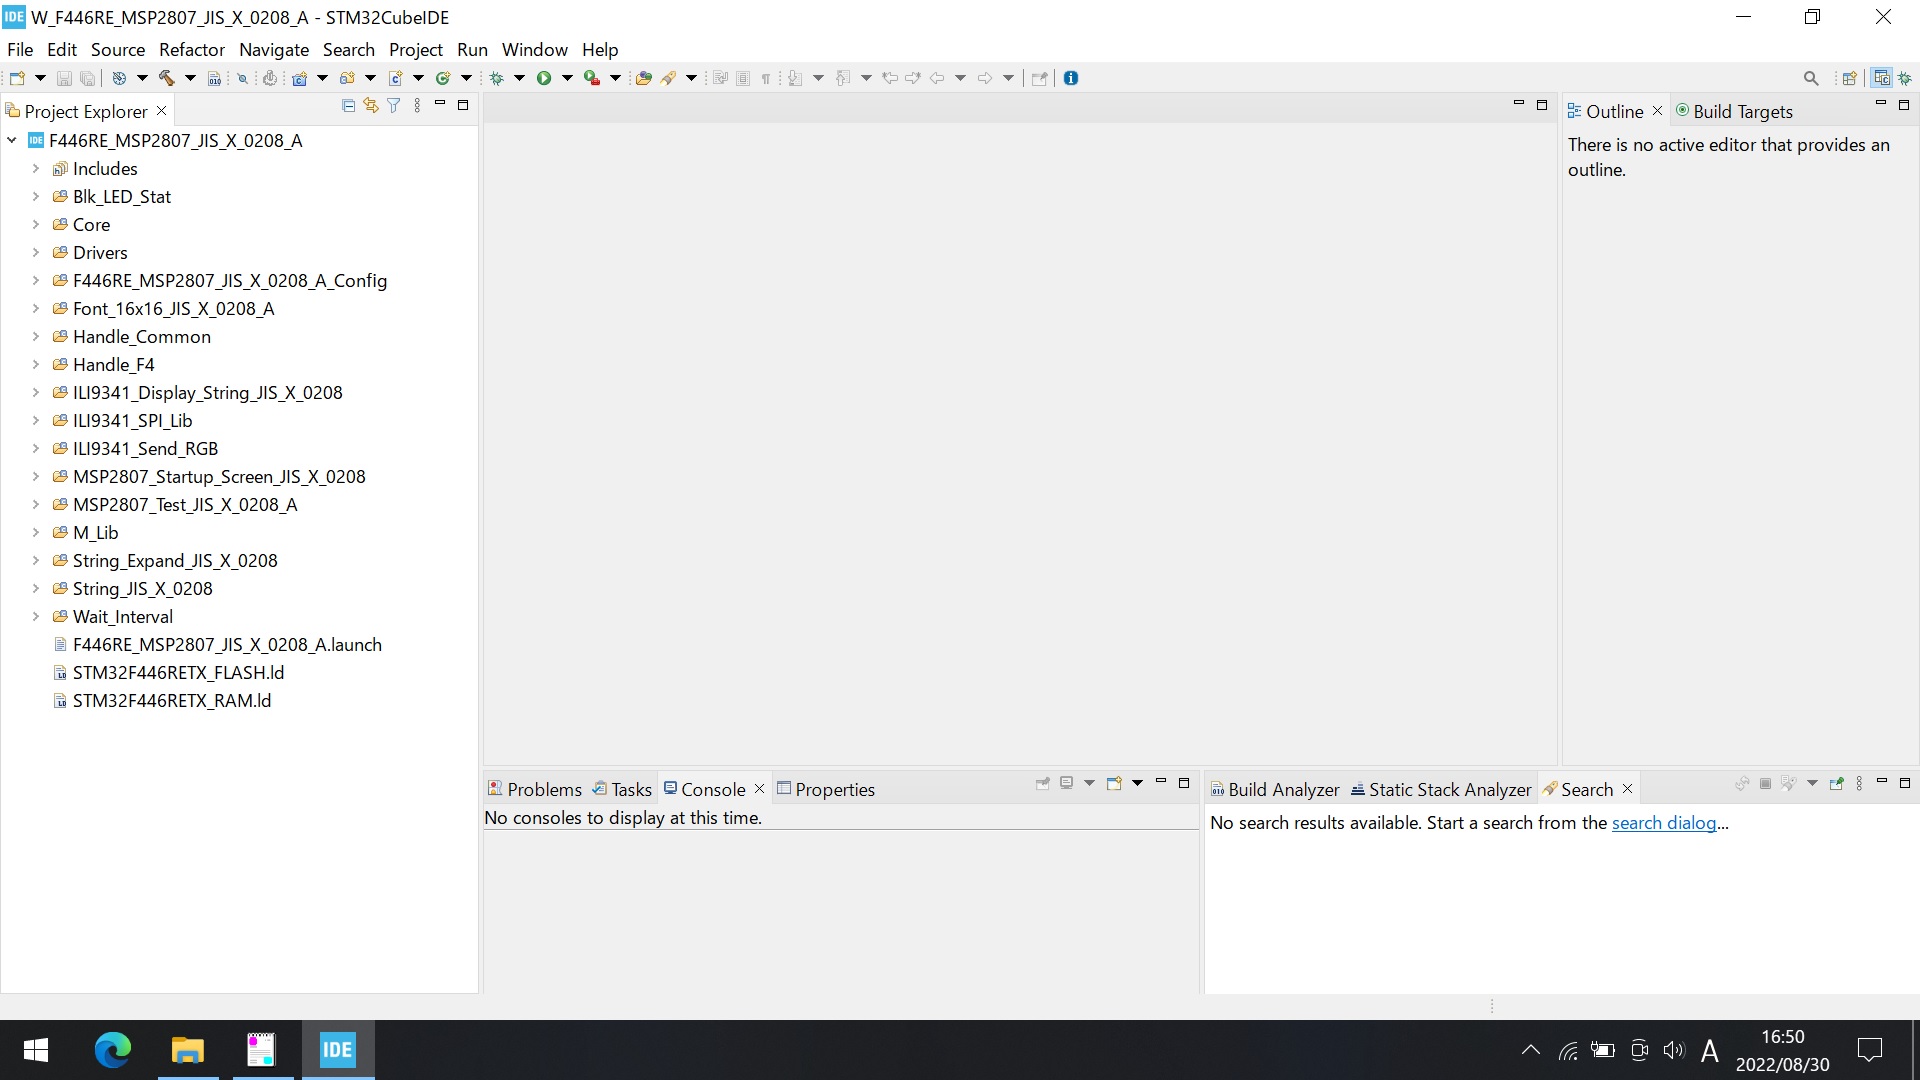Screen dimensions: 1920x1080
Task: Switch to the Build Analyzer tab
Action: [x=1275, y=789]
